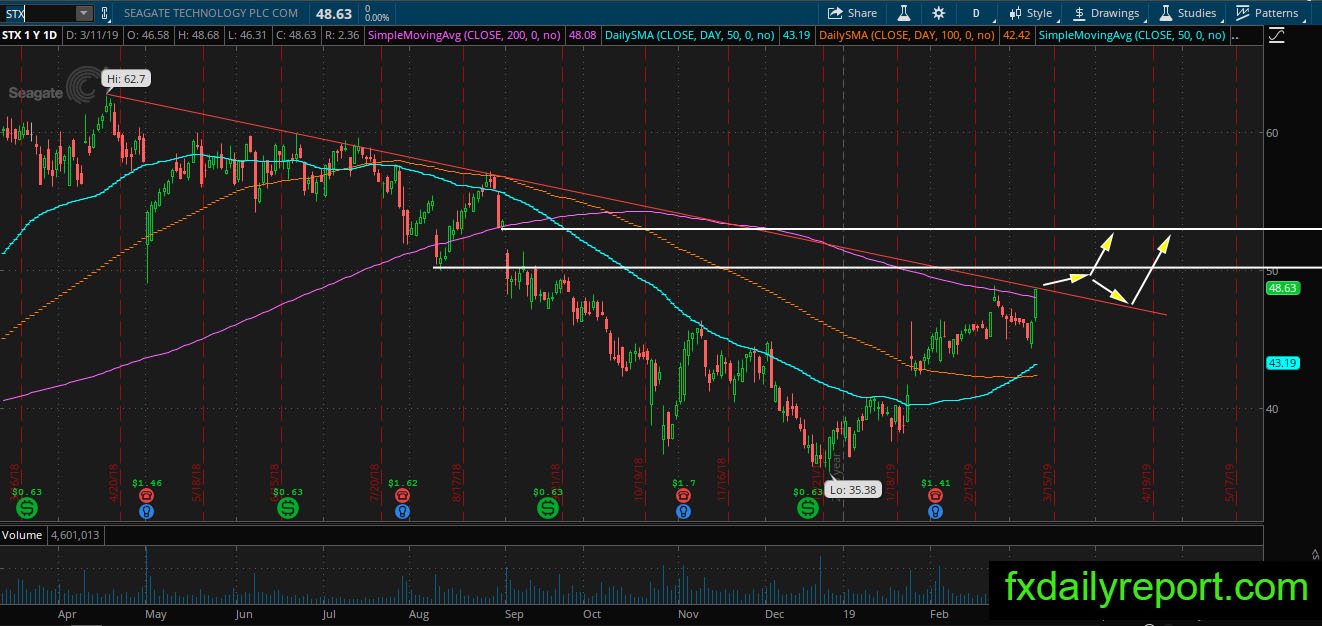Click the STX 1 Y 1D chart label
Screen dimensions: 1322x626
coord(31,35)
